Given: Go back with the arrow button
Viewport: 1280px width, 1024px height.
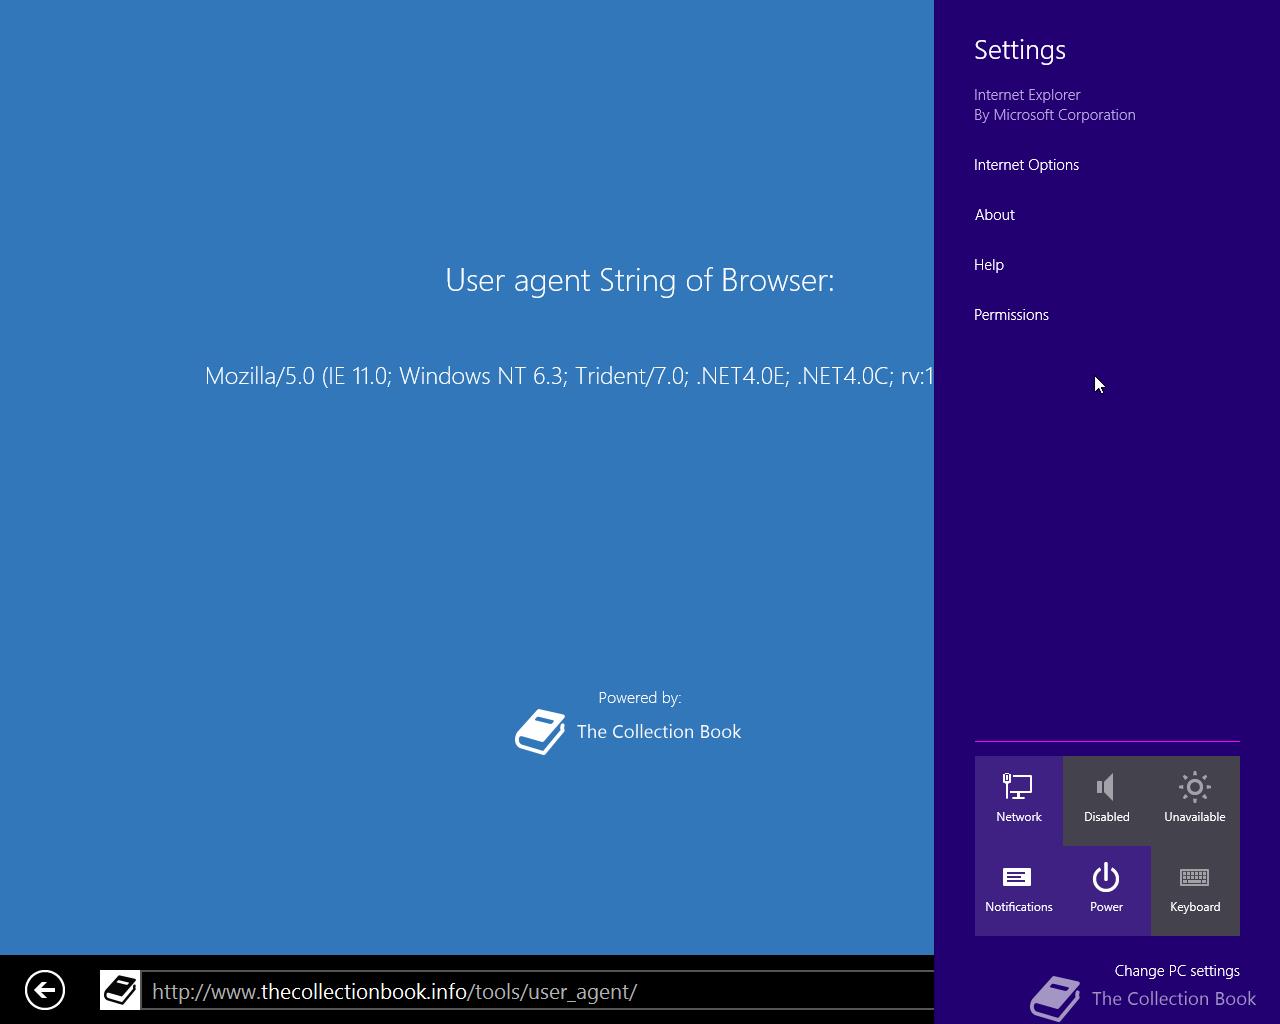Looking at the screenshot, I should (x=45, y=990).
